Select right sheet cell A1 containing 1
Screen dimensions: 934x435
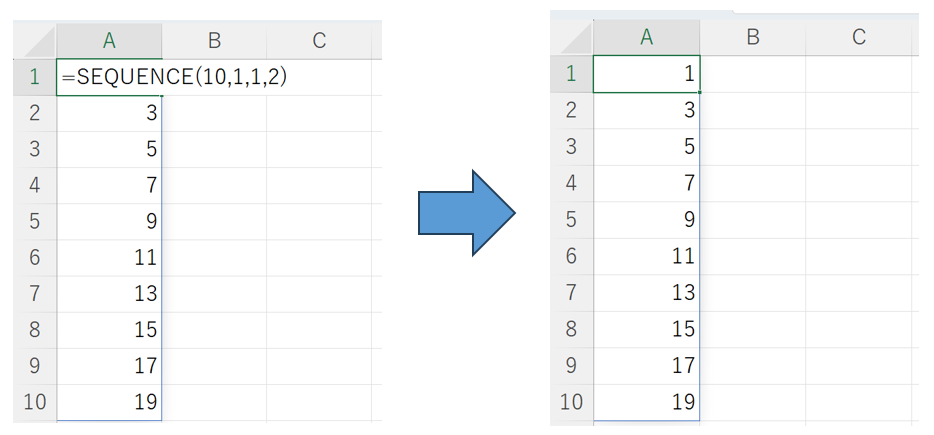646,74
